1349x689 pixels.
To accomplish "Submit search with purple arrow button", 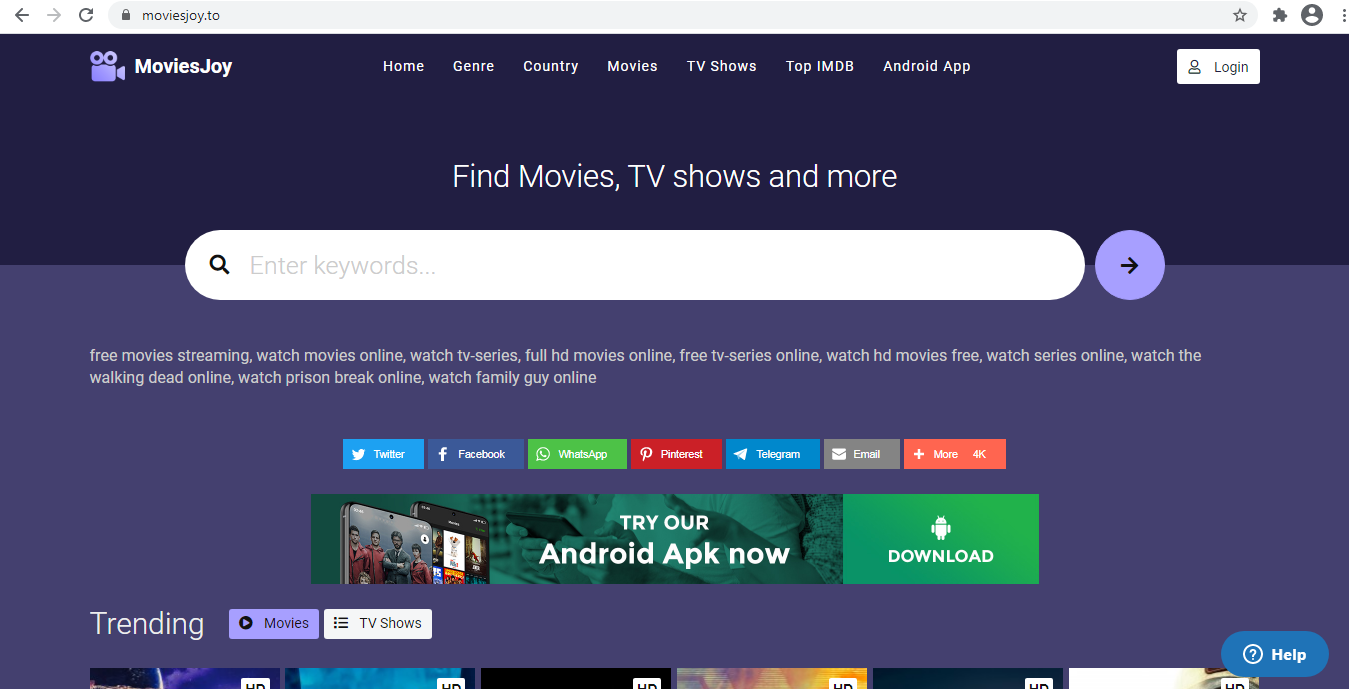I will (x=1130, y=265).
